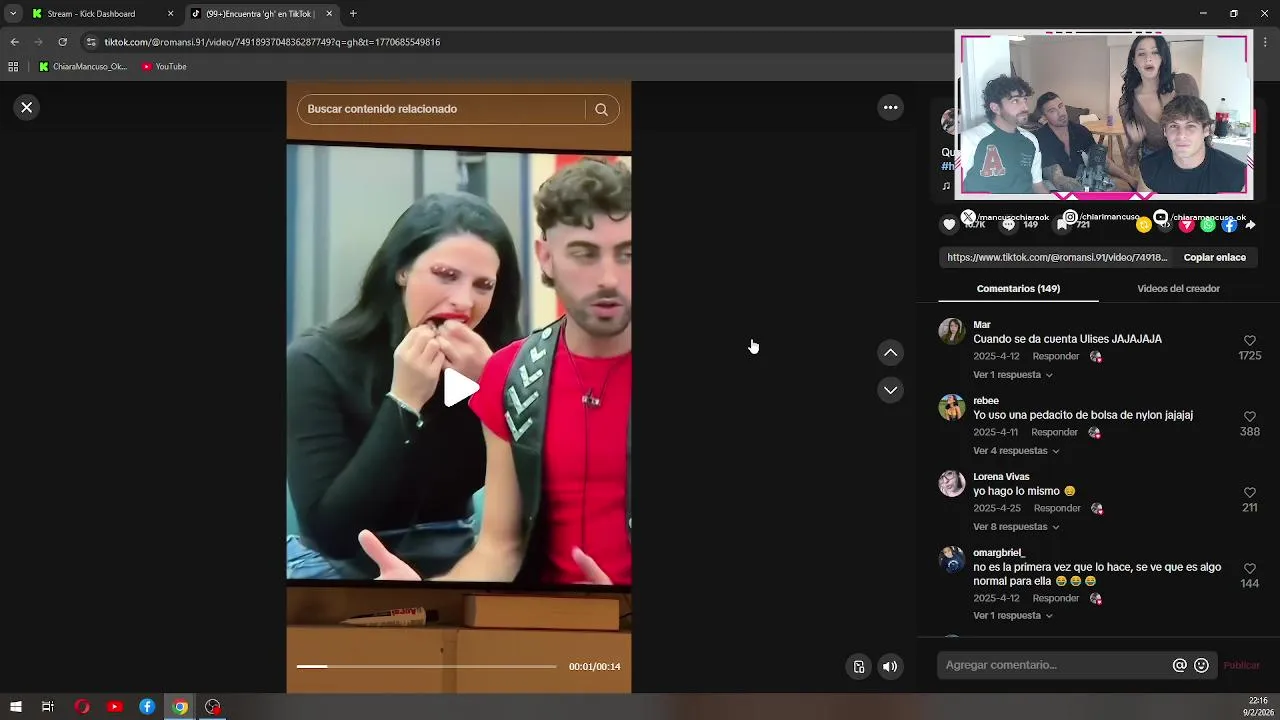Reply to Lorena Vivas via Responder
Image resolution: width=1280 pixels, height=720 pixels.
(x=1056, y=508)
